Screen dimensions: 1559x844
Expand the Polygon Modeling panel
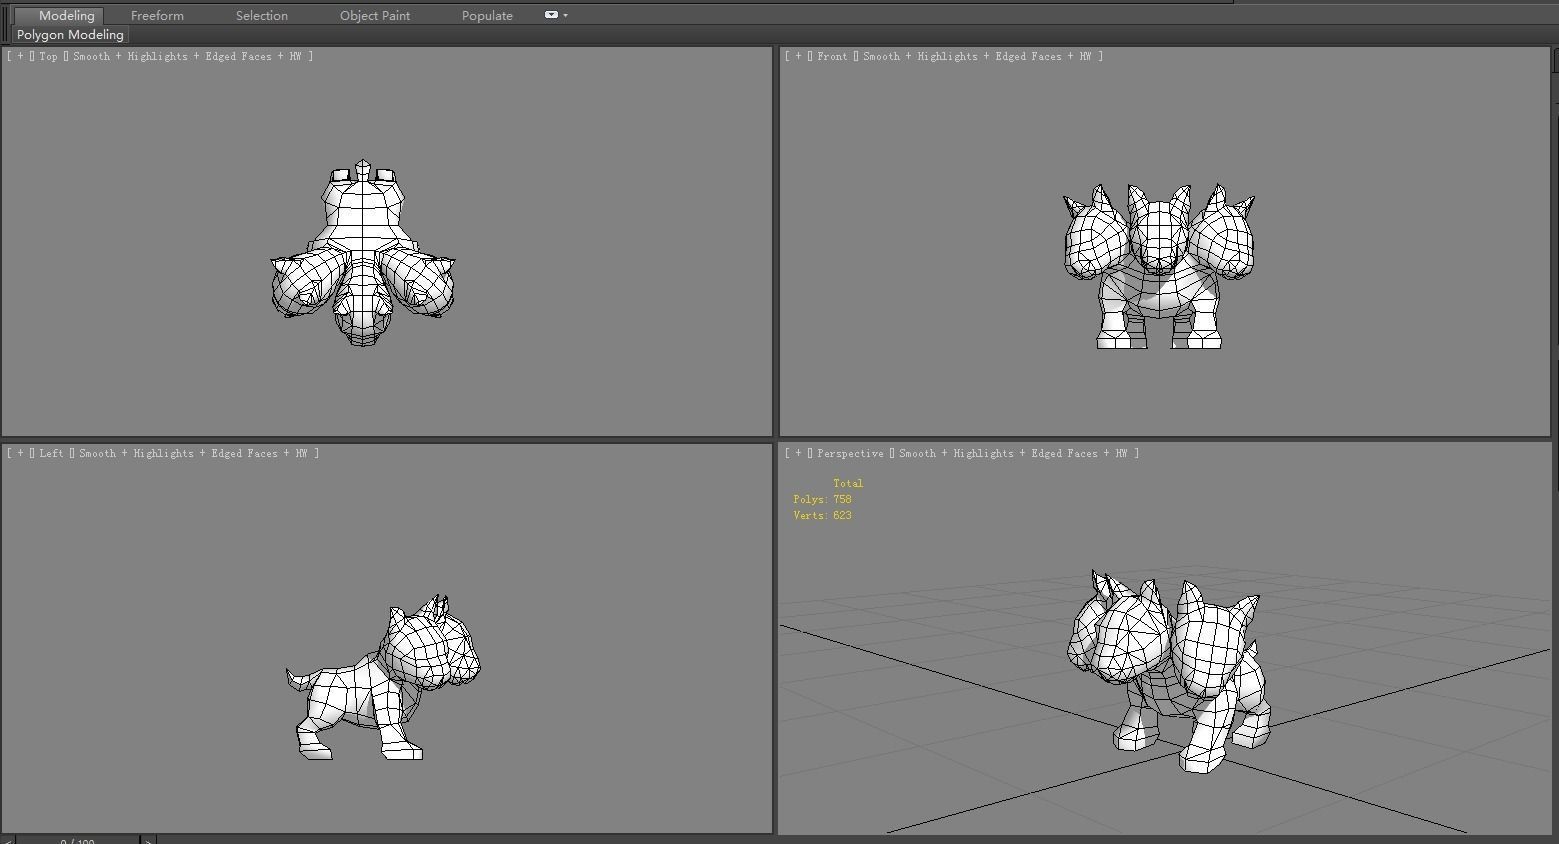(x=70, y=34)
